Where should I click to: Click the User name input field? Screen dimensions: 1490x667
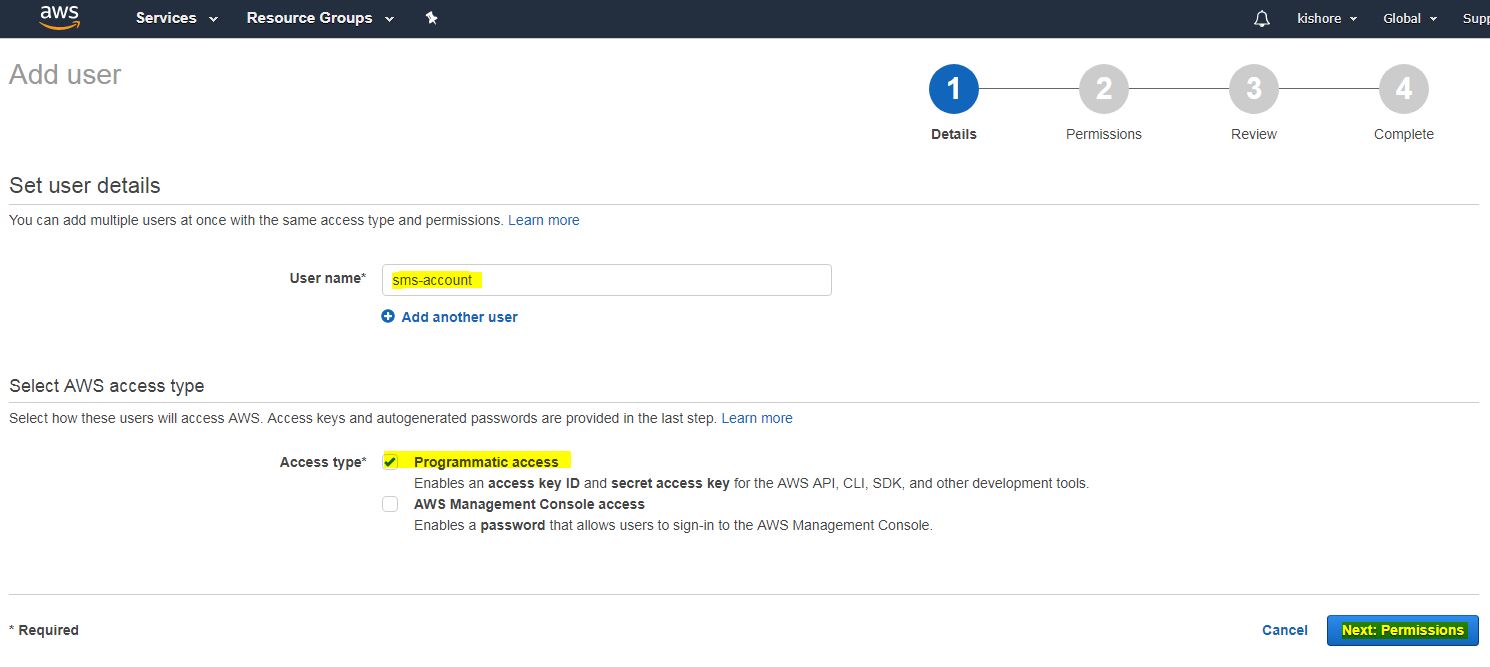606,280
